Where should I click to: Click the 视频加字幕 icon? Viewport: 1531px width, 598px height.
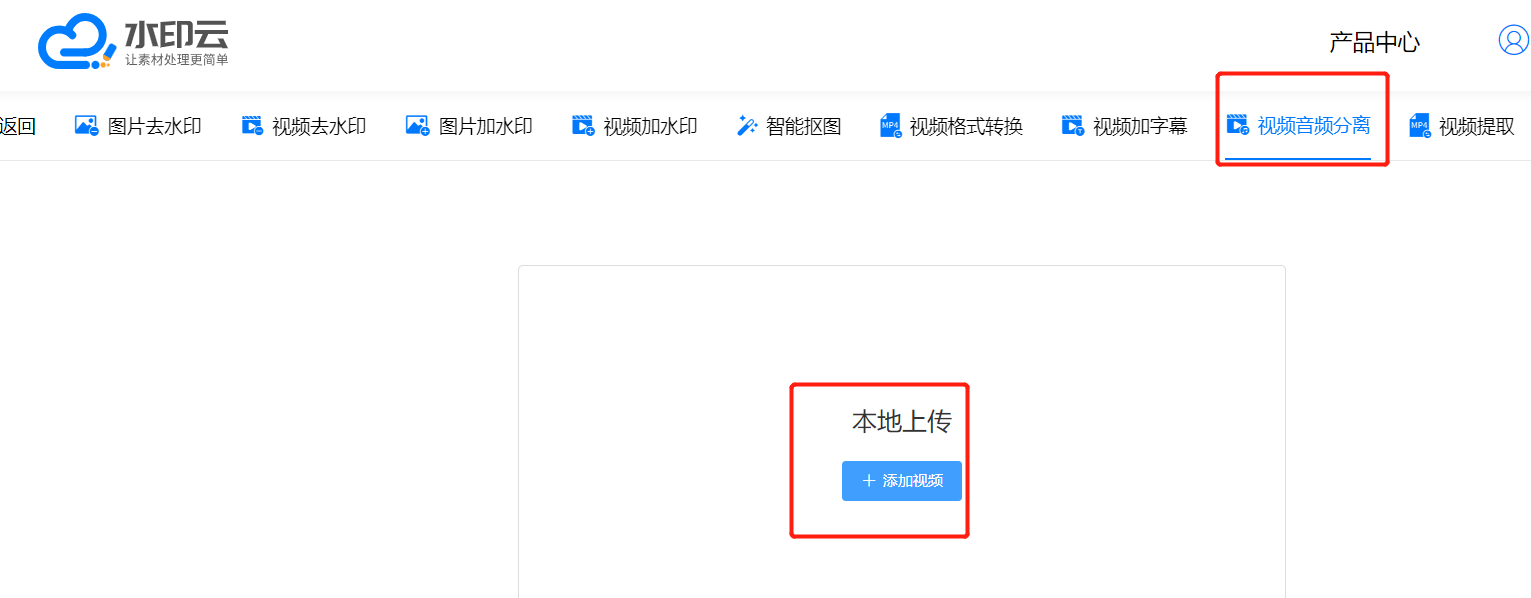pyautogui.click(x=1072, y=126)
